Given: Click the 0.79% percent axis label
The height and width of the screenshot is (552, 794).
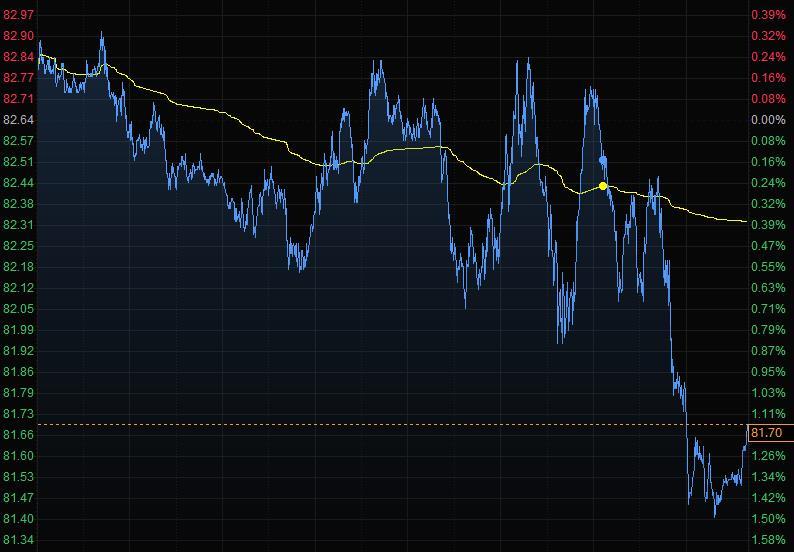Looking at the screenshot, I should pyautogui.click(x=767, y=330).
